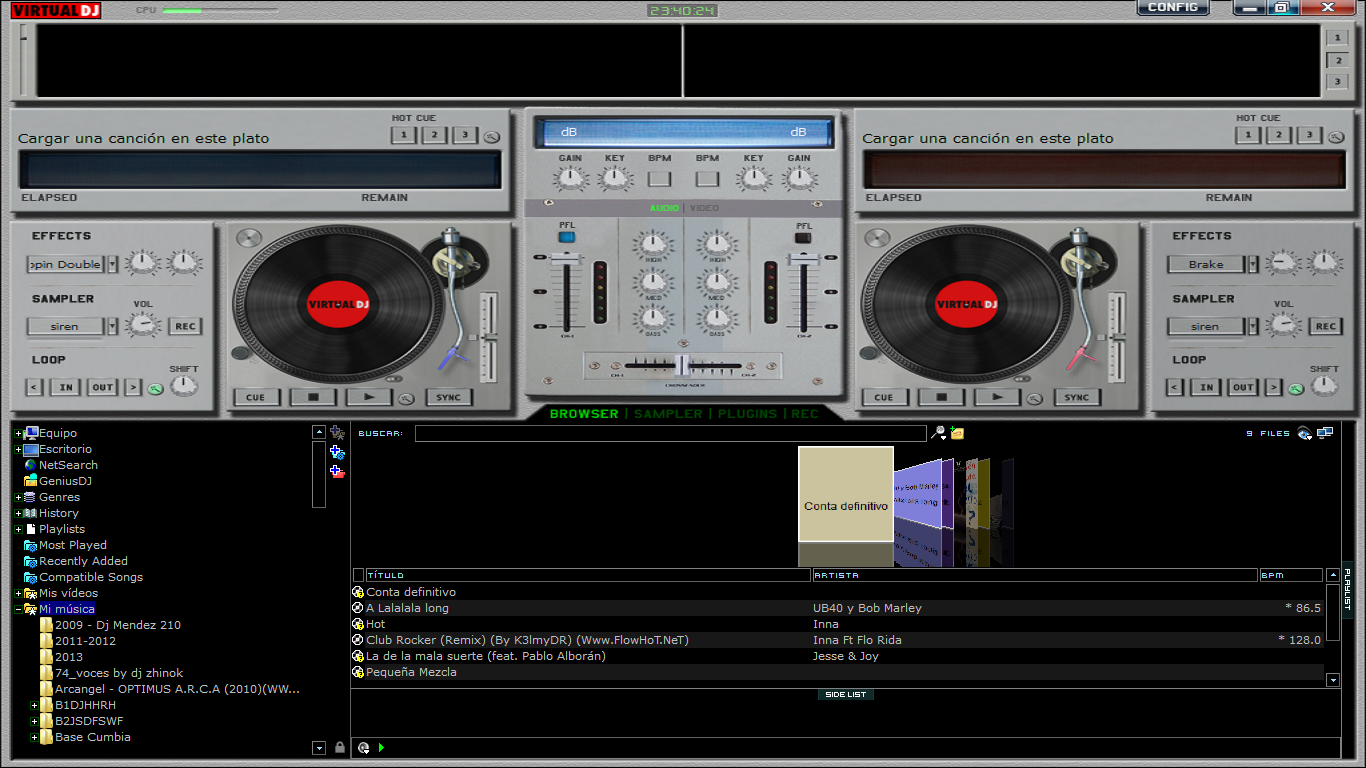Open the siren sampler dropdown on right deck
This screenshot has width=1366, height=768.
pyautogui.click(x=1203, y=326)
